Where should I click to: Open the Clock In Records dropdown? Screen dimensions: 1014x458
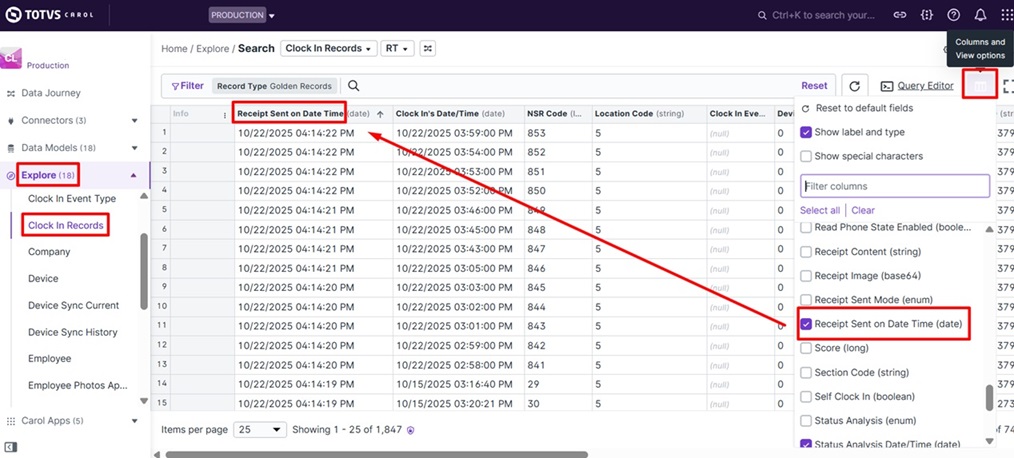(329, 49)
